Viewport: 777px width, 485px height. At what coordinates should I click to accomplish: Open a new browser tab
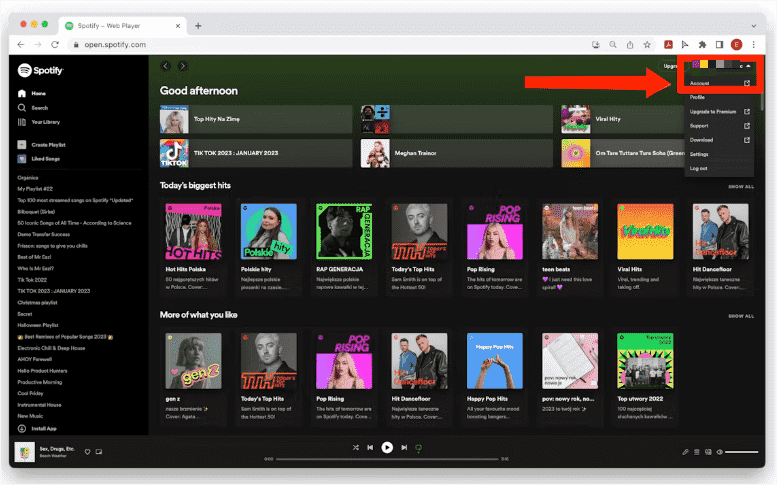pos(198,26)
